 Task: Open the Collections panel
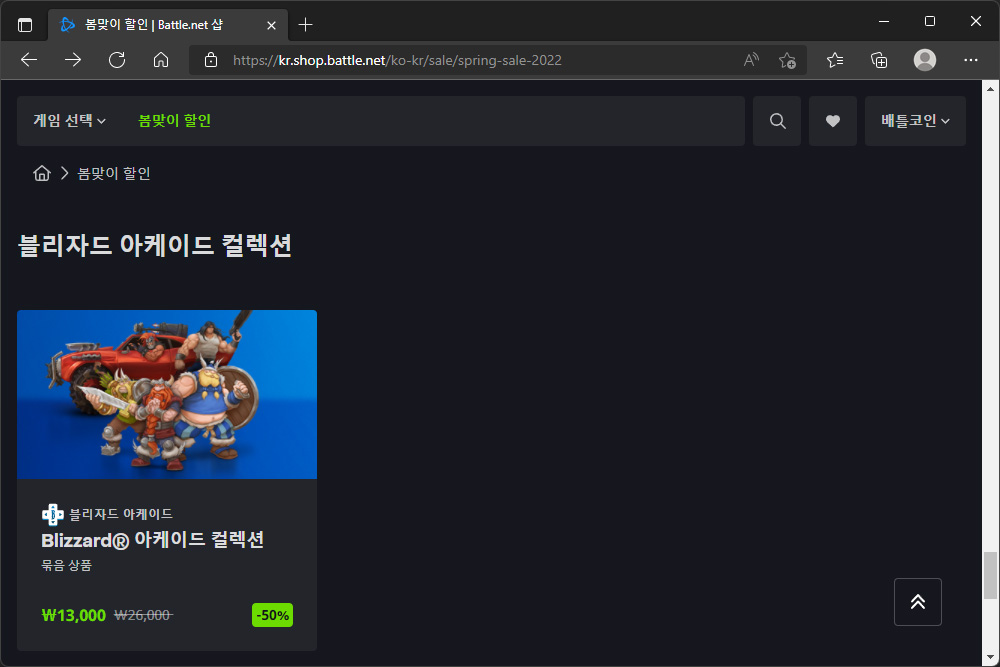(x=879, y=60)
